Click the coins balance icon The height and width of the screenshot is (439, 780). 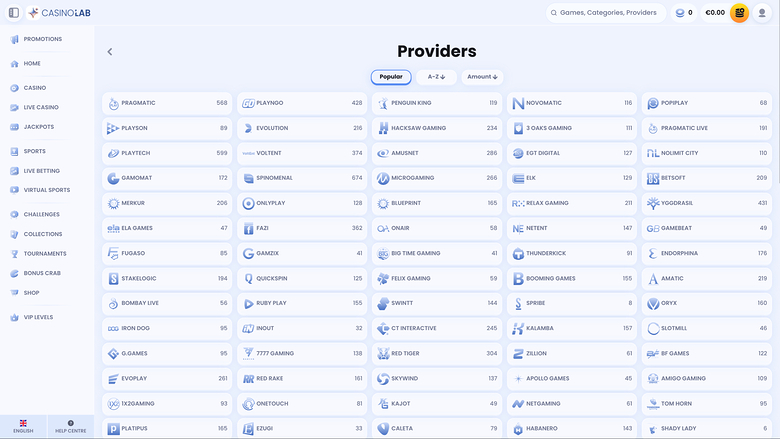coord(681,13)
